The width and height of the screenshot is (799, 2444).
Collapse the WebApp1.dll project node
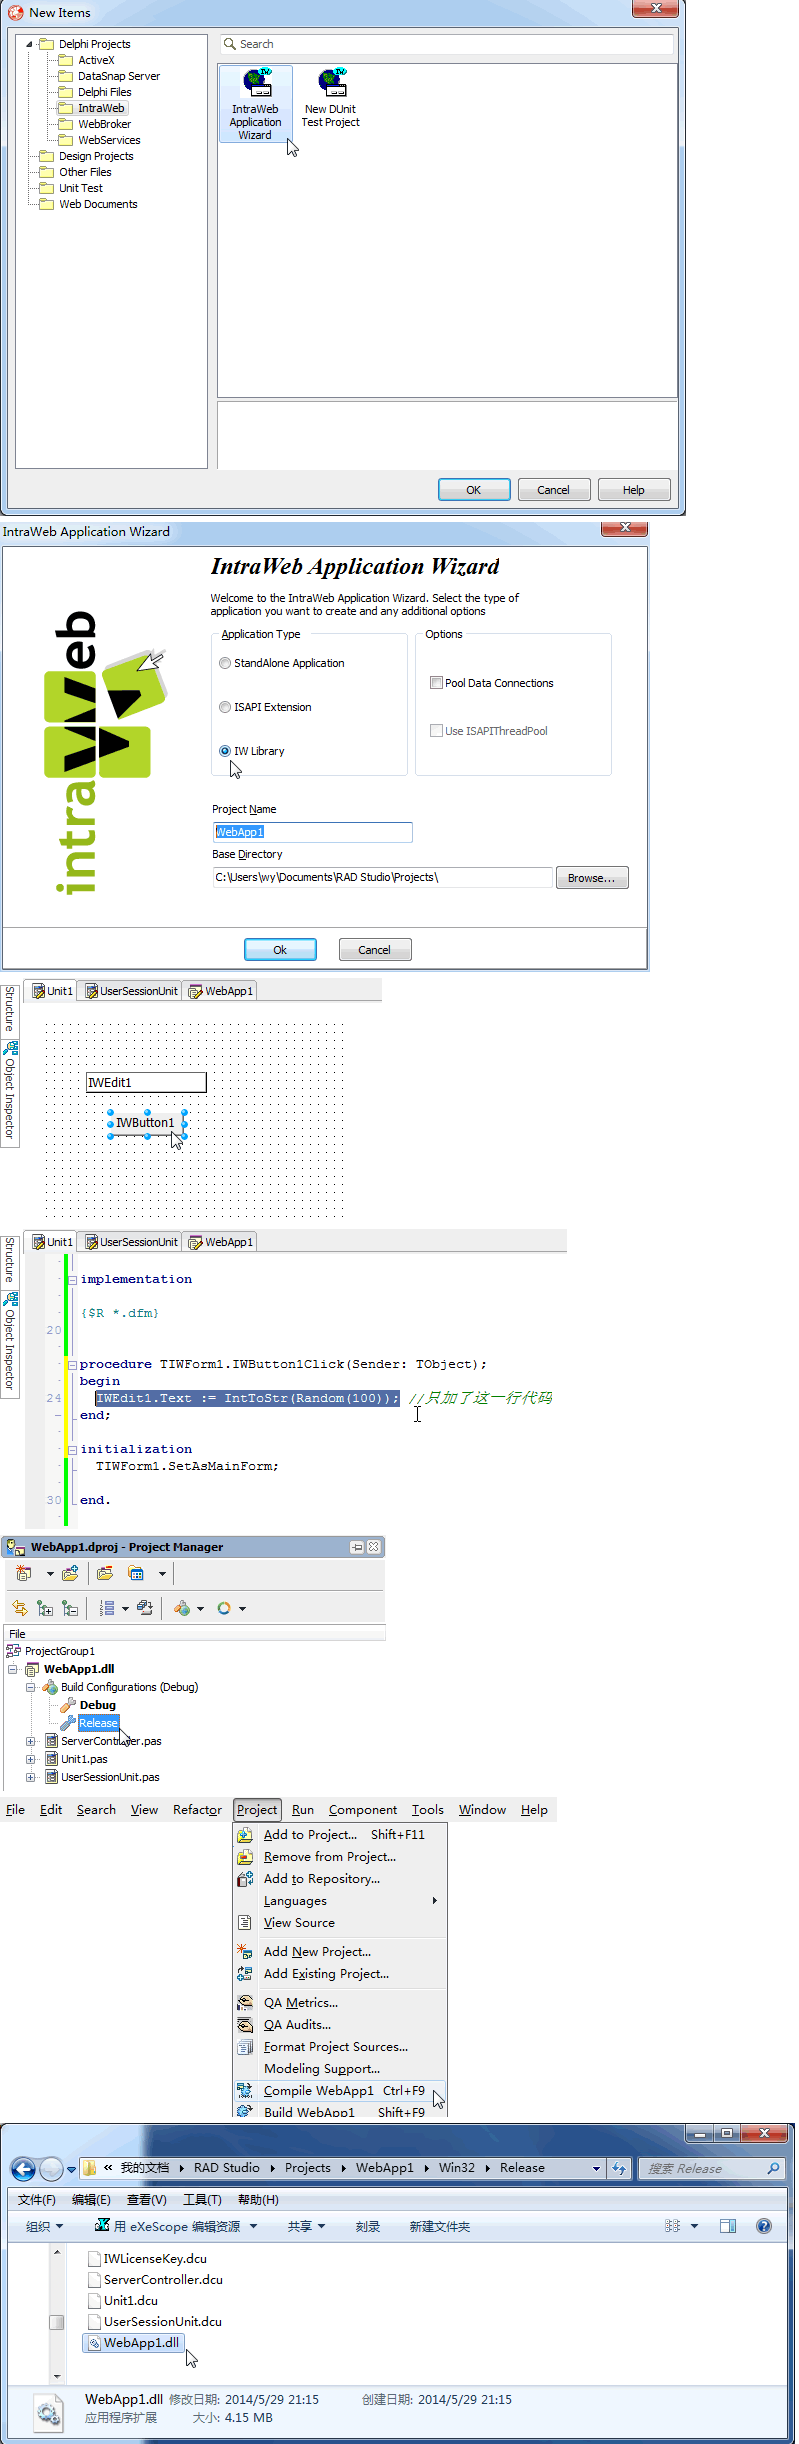[x=12, y=1669]
